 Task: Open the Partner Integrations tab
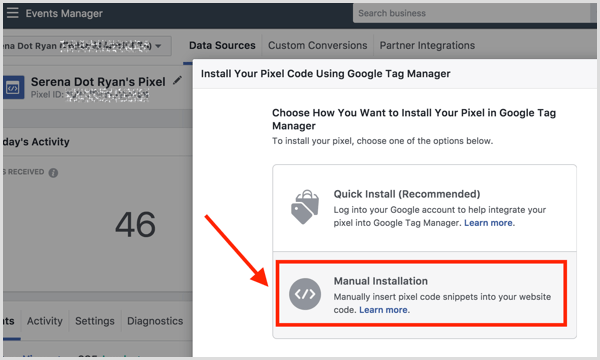pos(427,45)
